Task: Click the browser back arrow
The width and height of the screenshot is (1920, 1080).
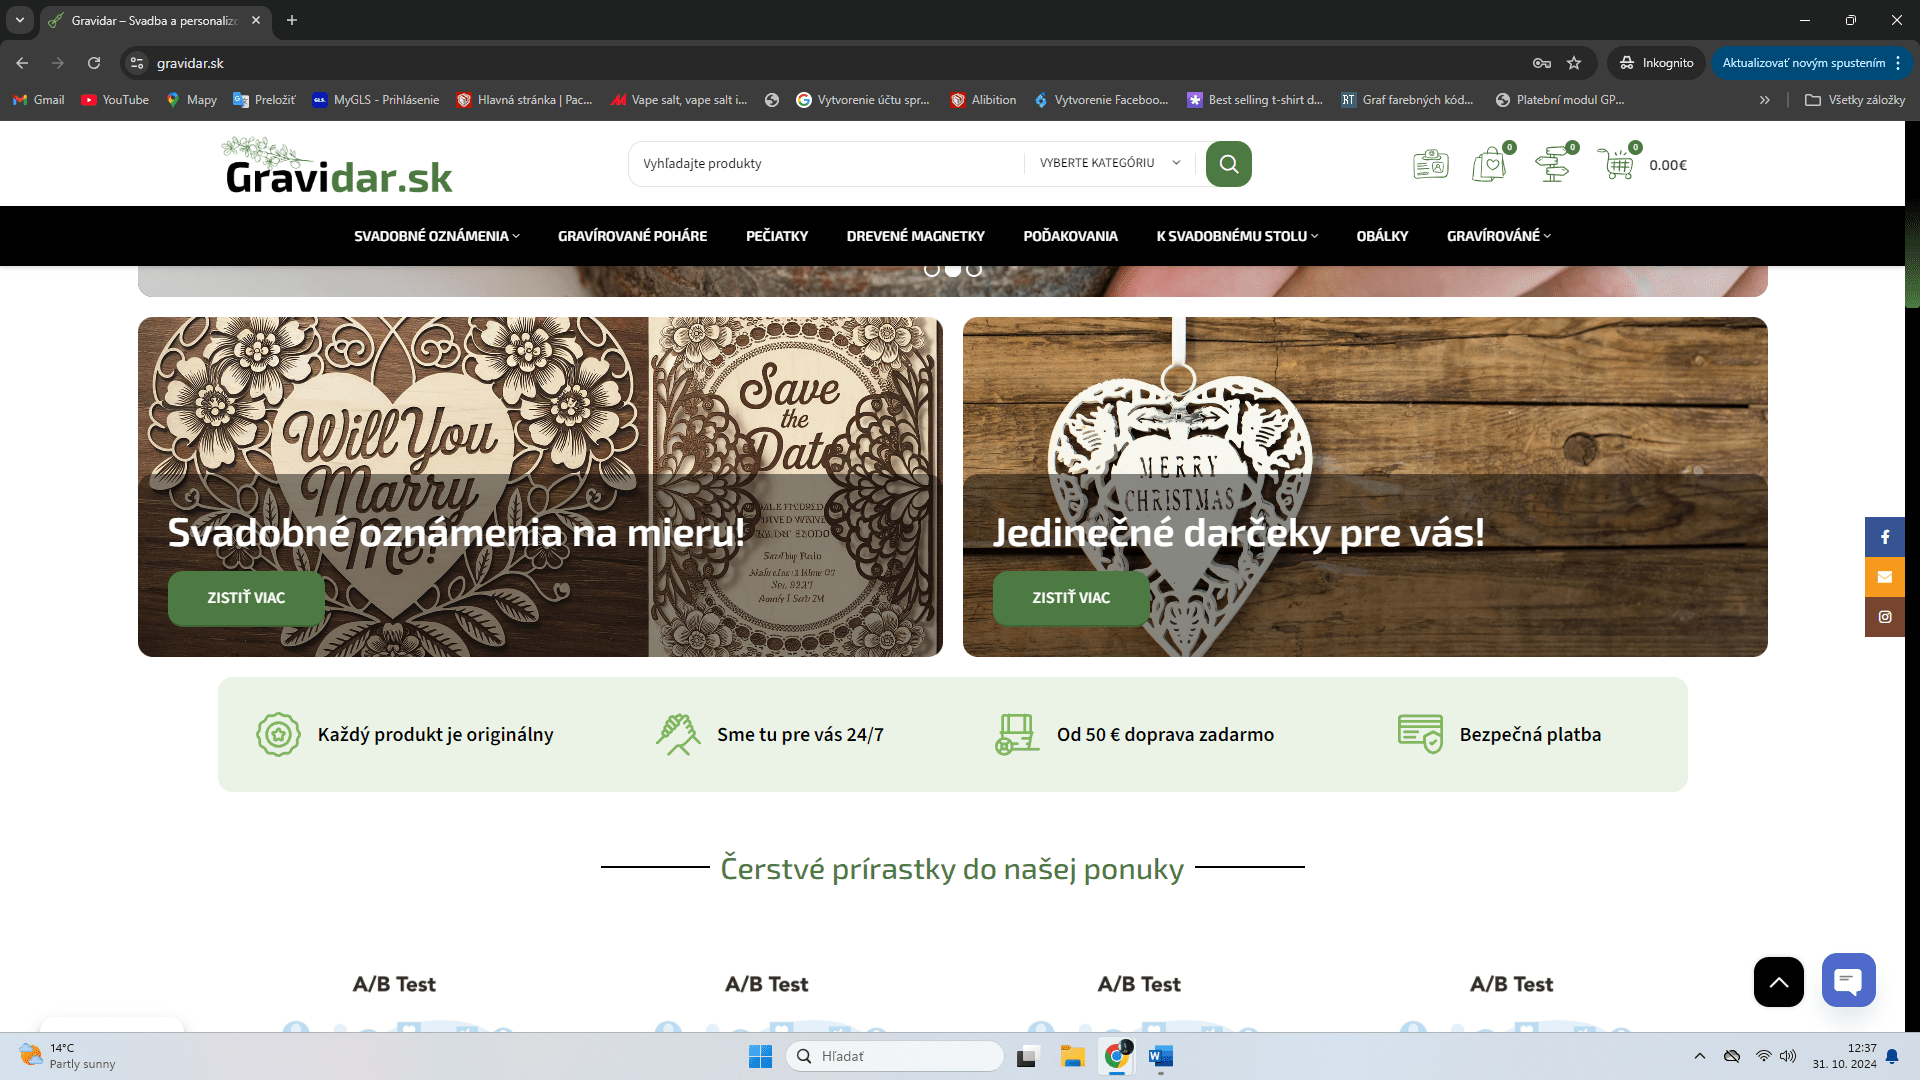Action: (x=22, y=63)
